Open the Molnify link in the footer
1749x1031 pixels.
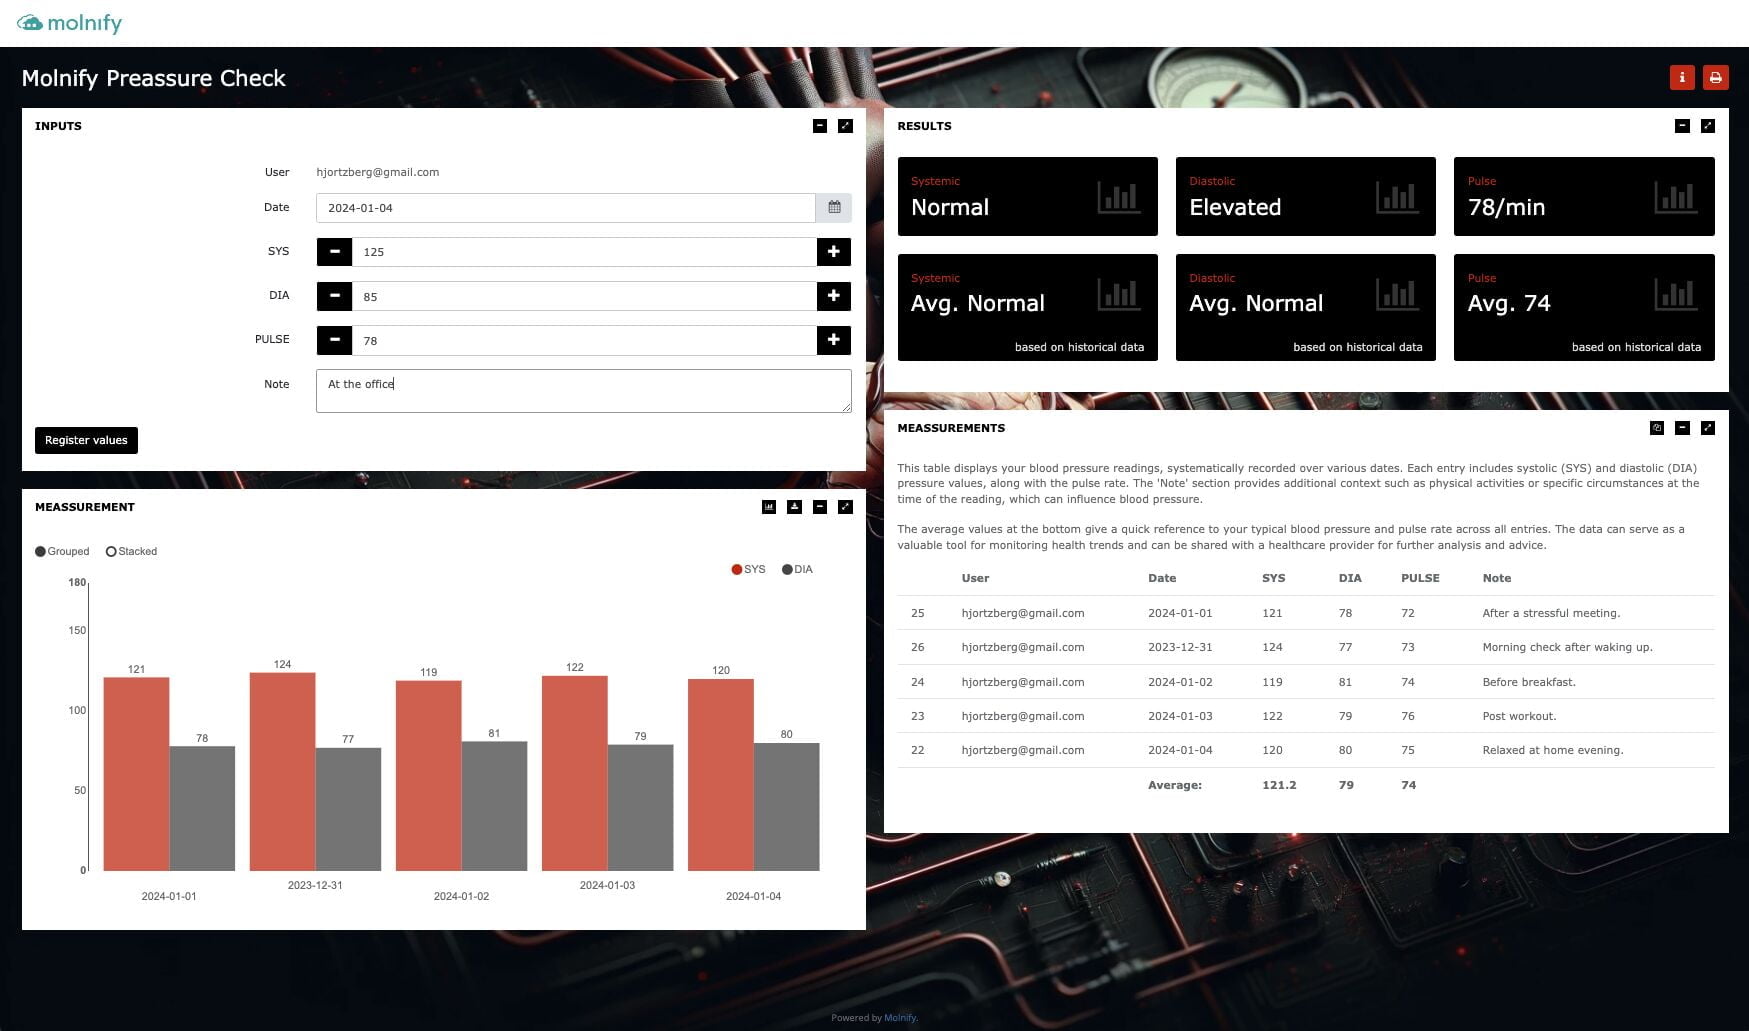coord(900,1018)
